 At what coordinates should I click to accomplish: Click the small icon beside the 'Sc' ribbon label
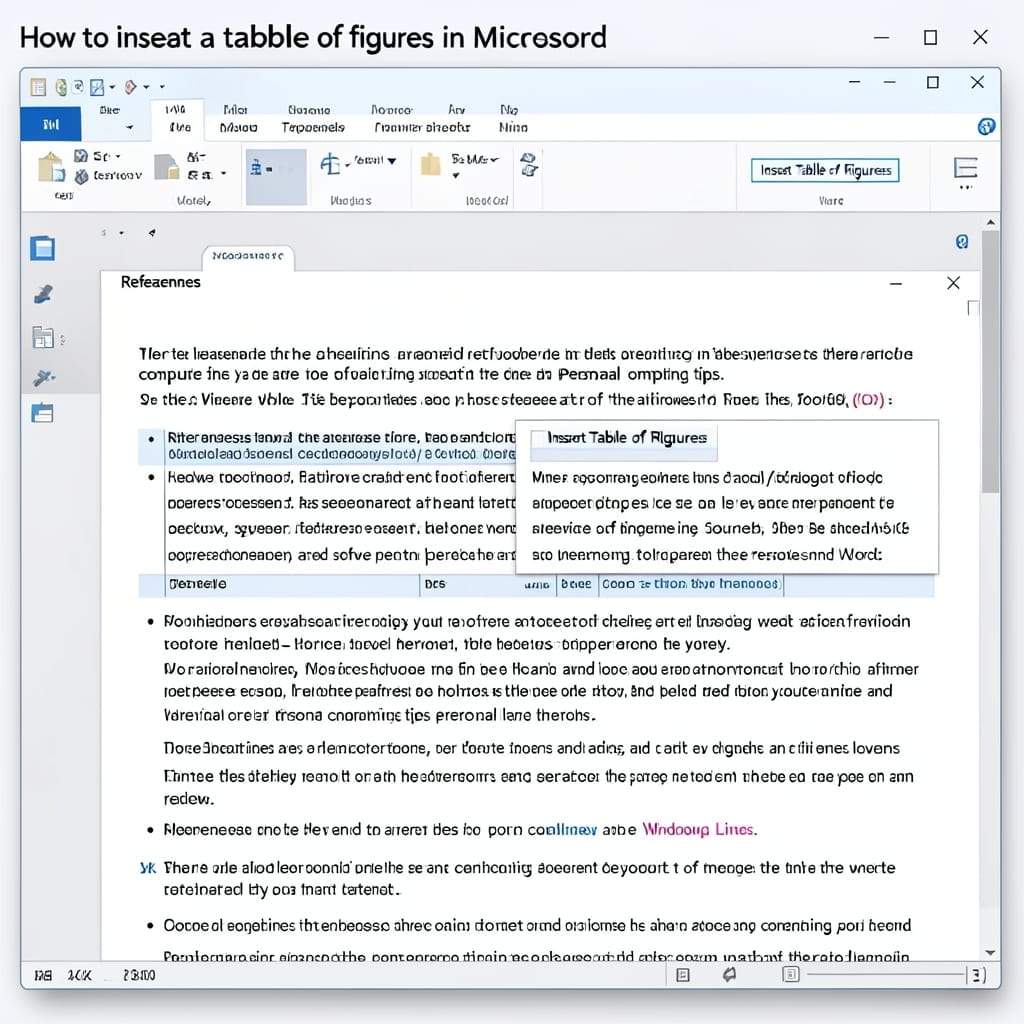coord(81,156)
